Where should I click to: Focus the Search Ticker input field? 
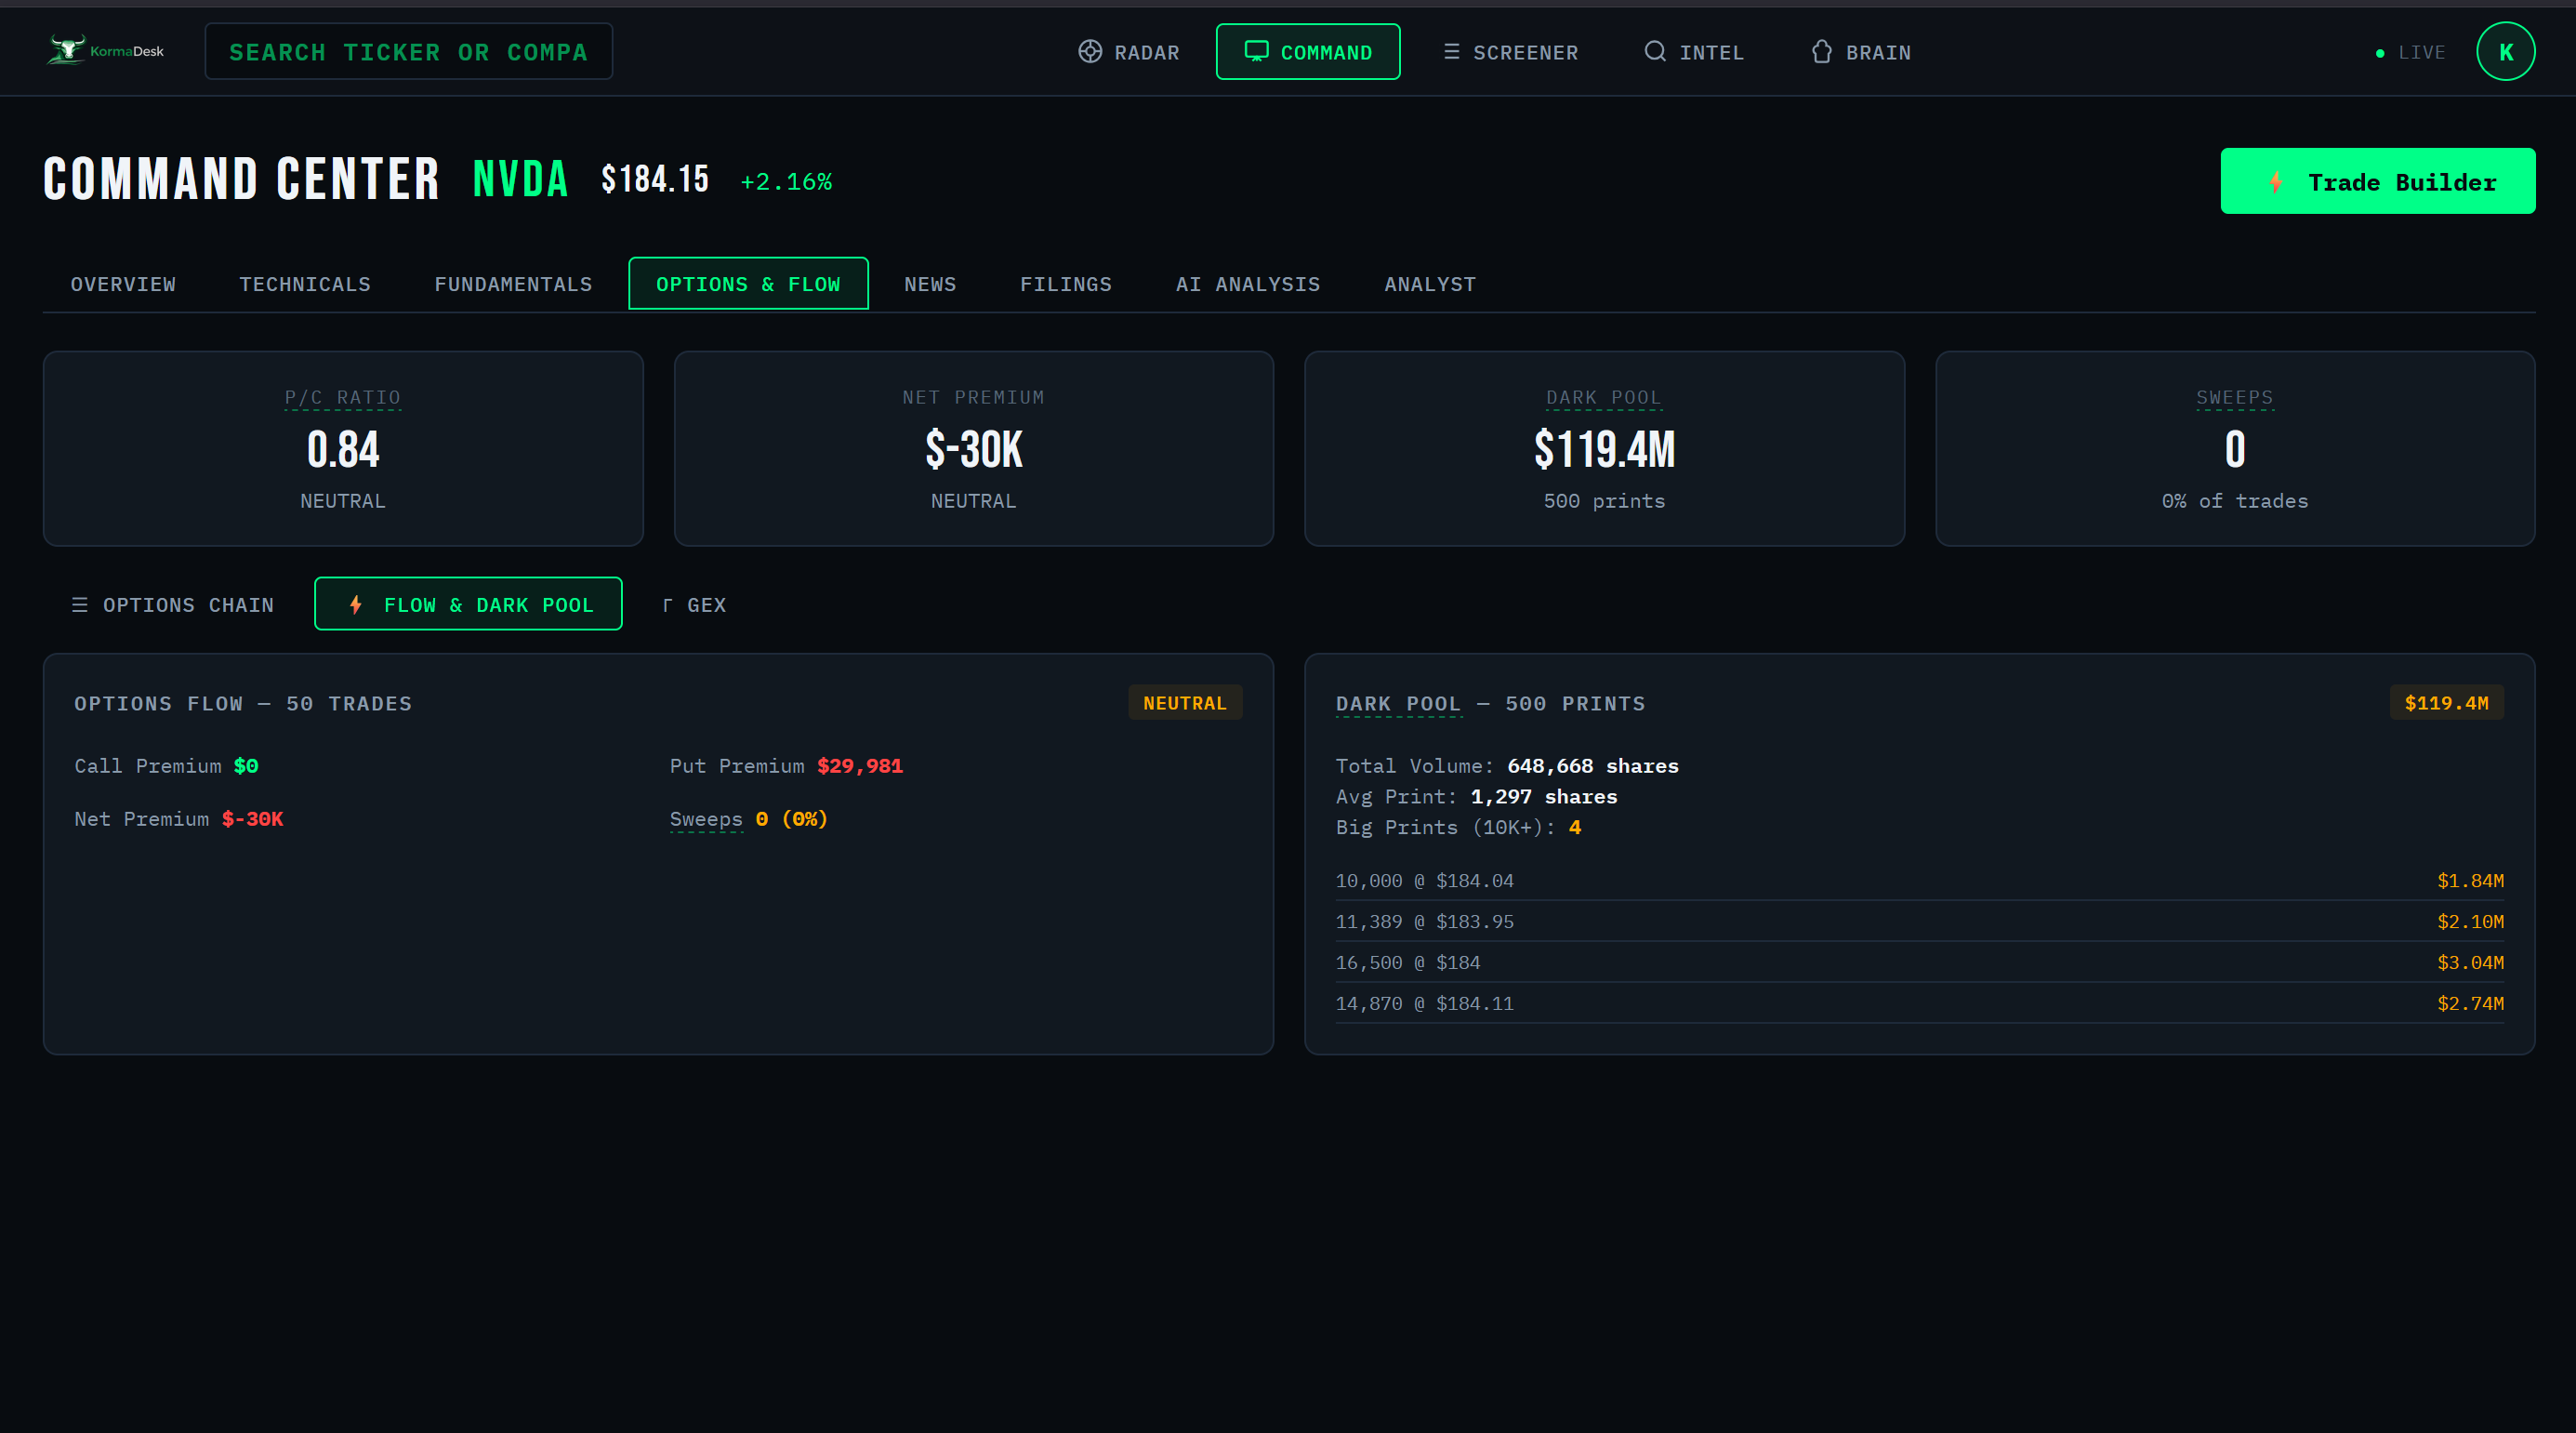click(408, 52)
